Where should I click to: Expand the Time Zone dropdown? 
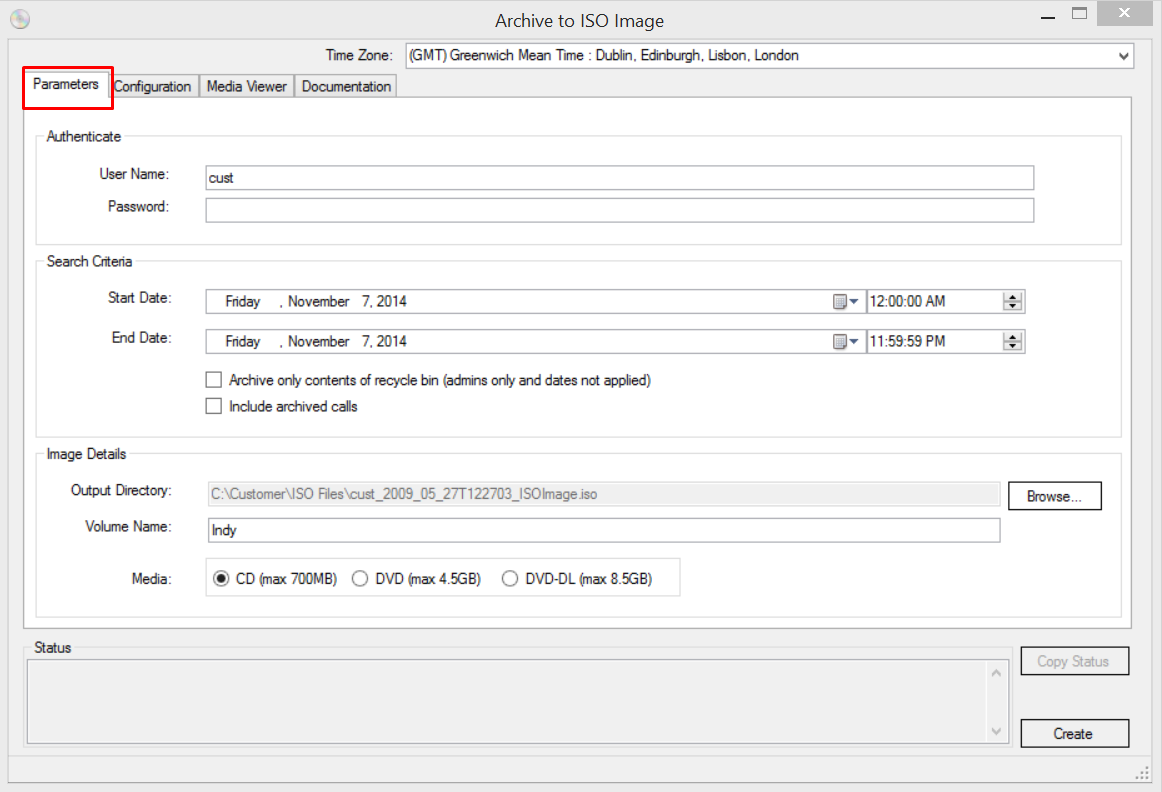[x=1123, y=57]
